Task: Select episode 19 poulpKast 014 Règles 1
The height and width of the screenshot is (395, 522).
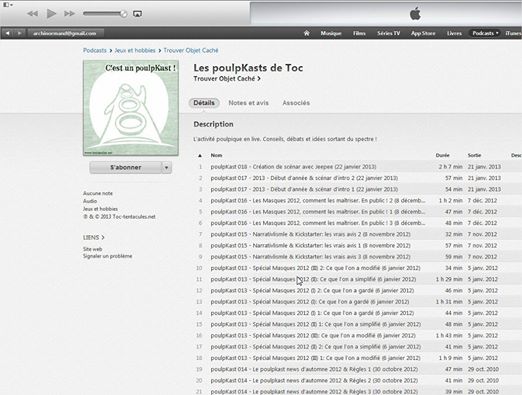Action: point(357,369)
